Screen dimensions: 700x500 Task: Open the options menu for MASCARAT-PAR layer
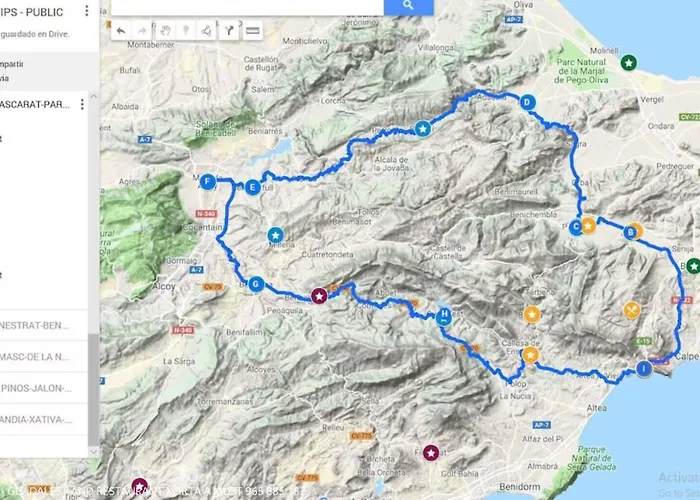[x=82, y=104]
